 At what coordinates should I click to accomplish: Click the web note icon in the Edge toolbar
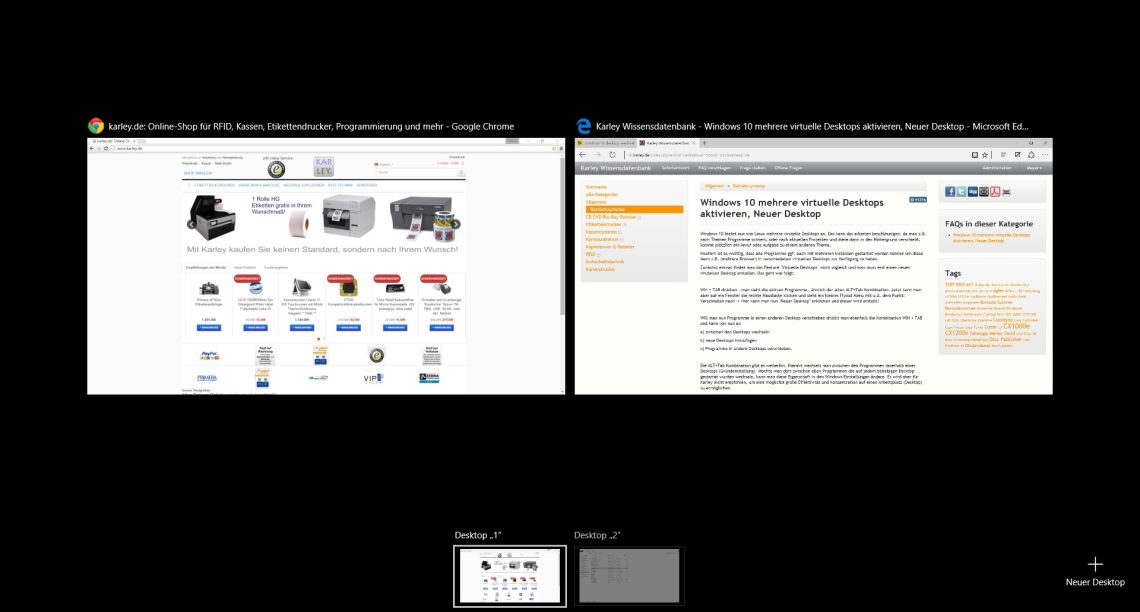(1017, 155)
